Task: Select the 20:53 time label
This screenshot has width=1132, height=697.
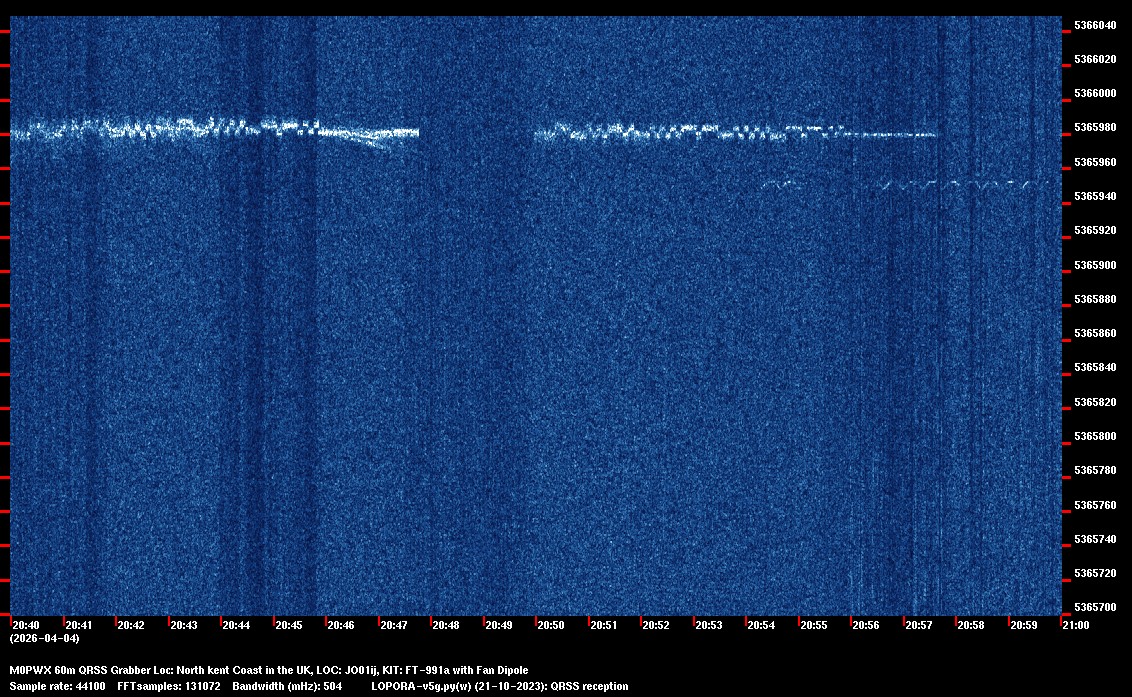Action: coord(708,625)
